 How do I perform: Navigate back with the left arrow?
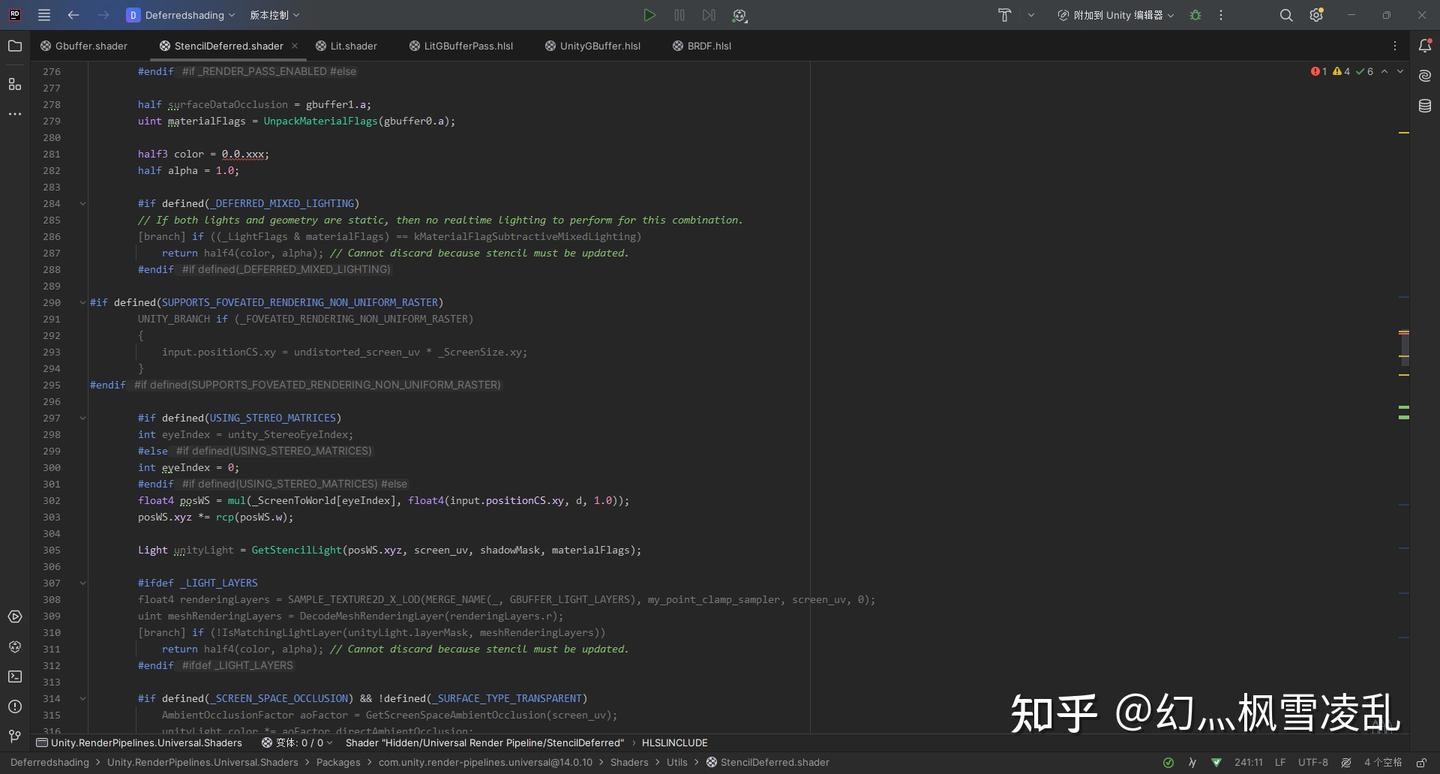[73, 15]
